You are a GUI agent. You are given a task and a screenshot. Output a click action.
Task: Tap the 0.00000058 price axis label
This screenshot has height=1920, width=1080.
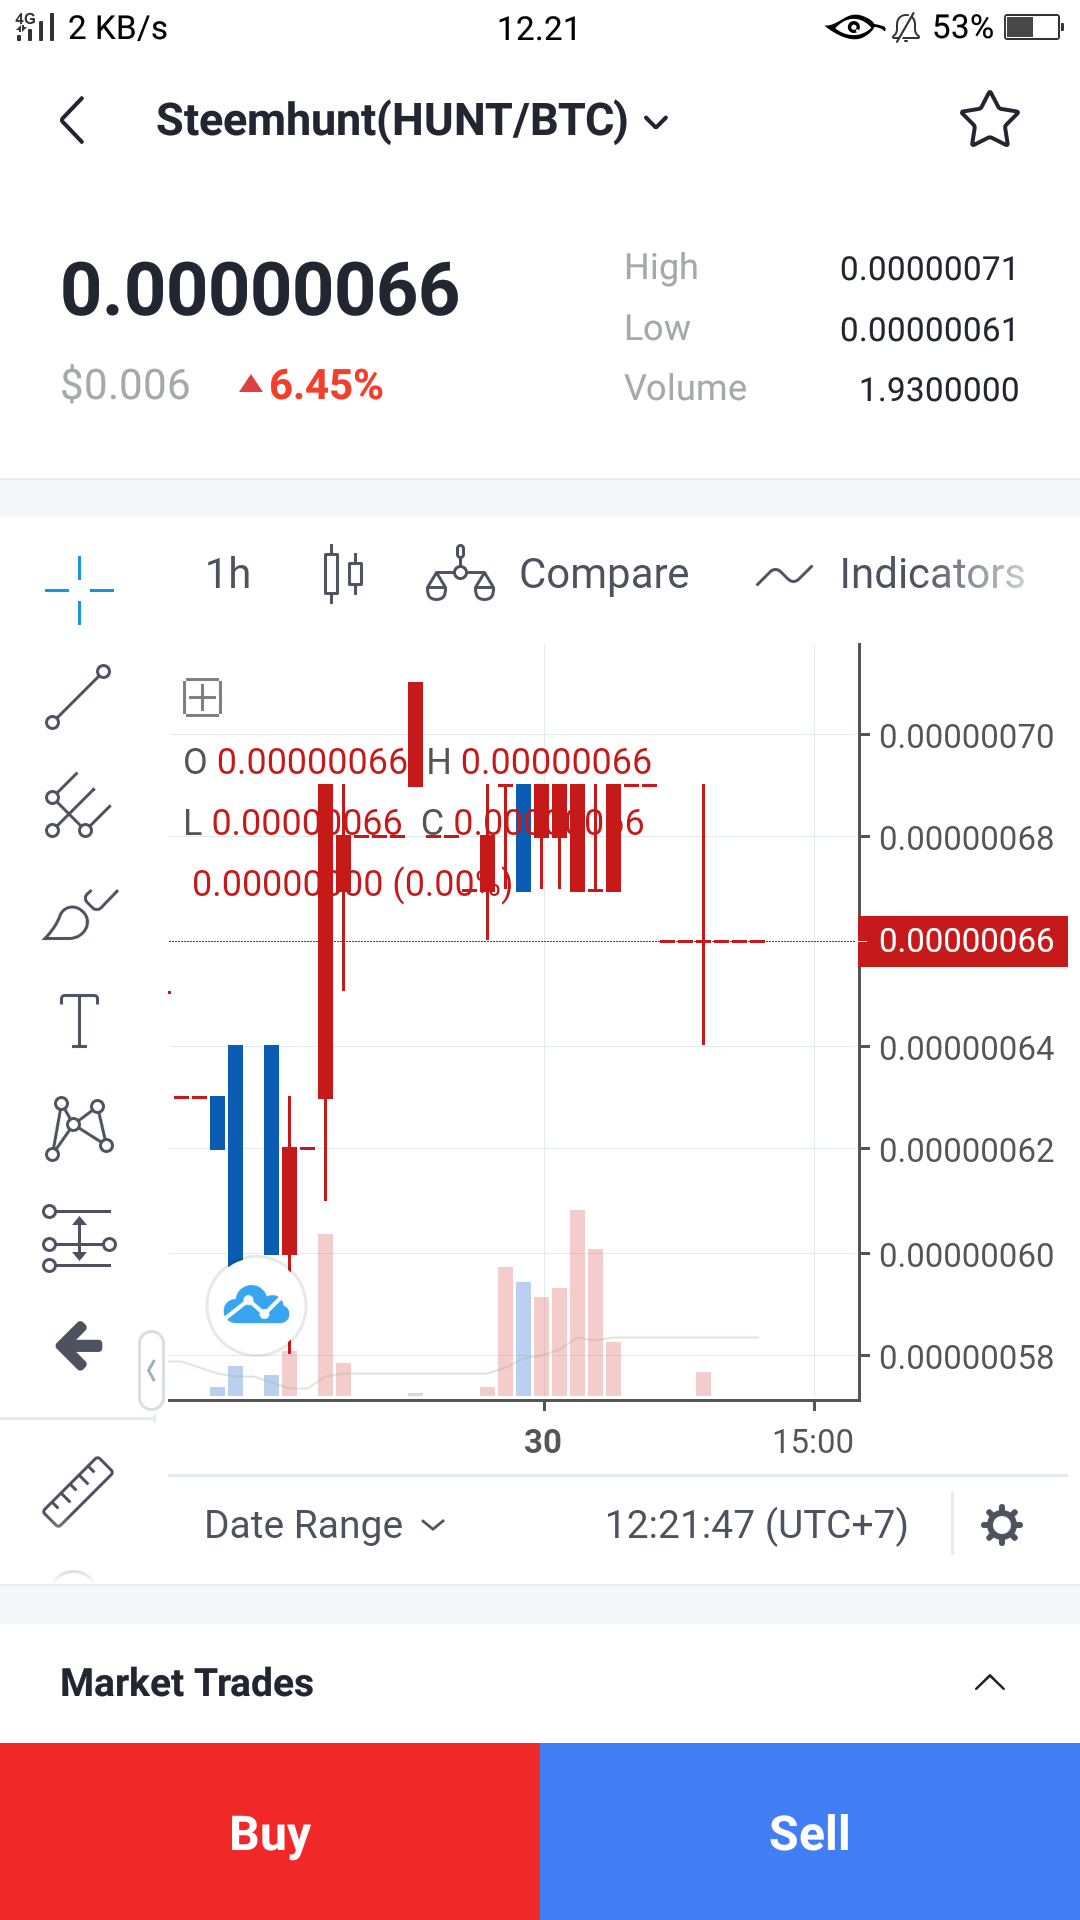tap(966, 1357)
